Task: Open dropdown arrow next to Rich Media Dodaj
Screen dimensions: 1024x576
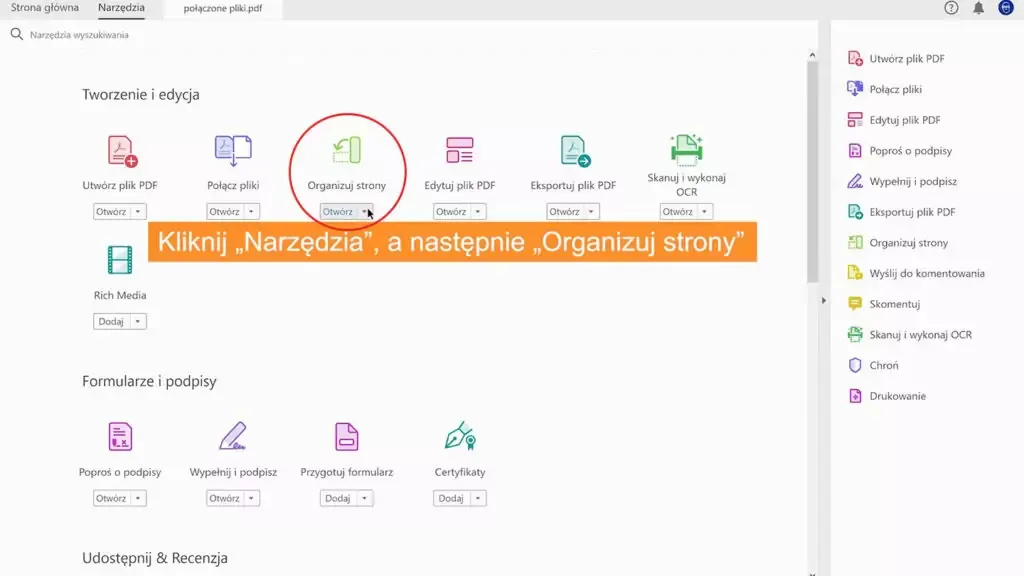Action: pyautogui.click(x=138, y=322)
